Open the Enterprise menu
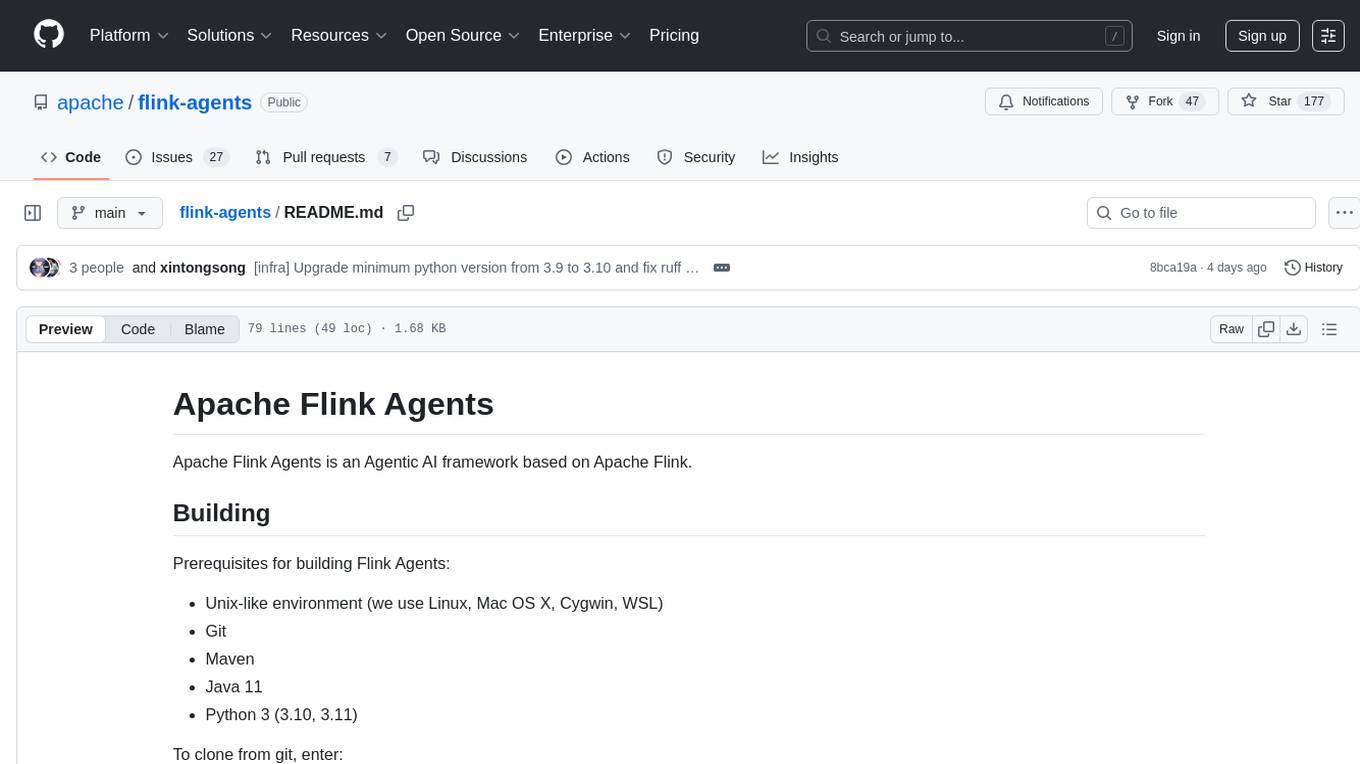 pyautogui.click(x=585, y=35)
